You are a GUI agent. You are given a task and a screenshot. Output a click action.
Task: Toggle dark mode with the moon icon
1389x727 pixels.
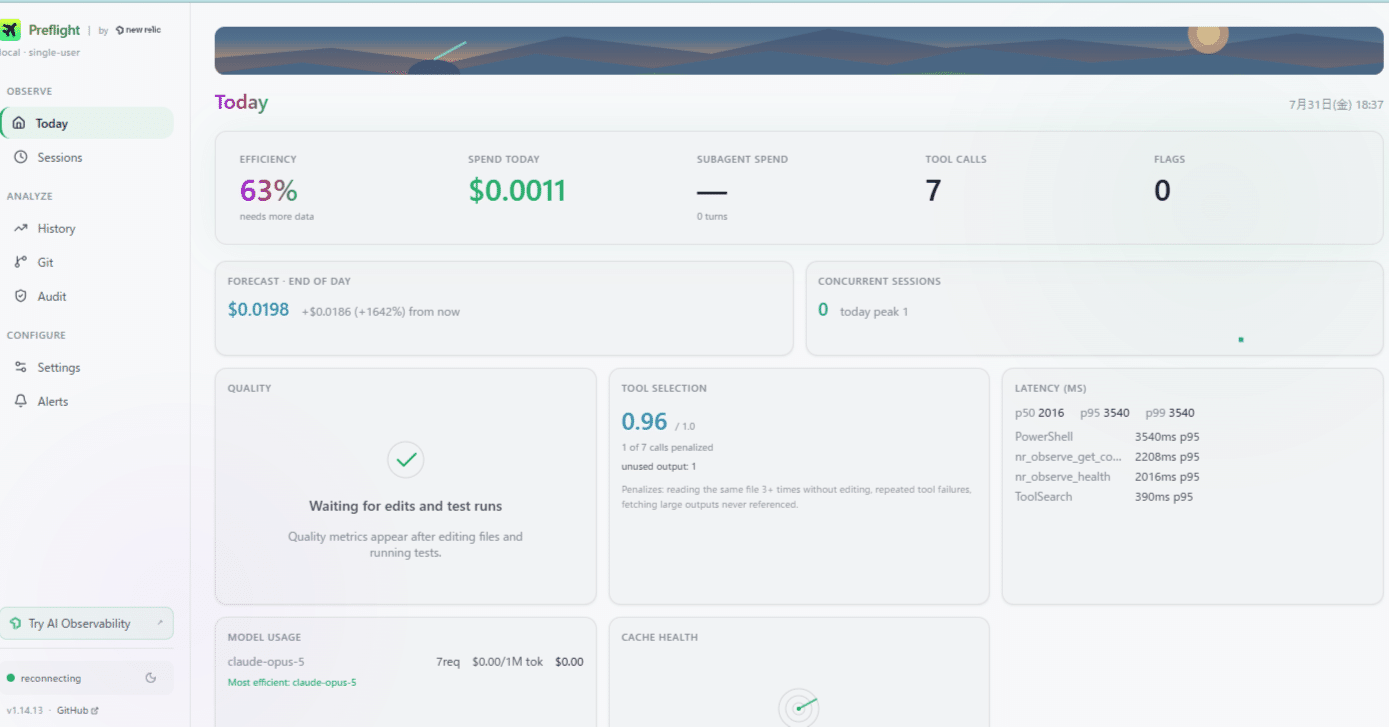coord(151,678)
